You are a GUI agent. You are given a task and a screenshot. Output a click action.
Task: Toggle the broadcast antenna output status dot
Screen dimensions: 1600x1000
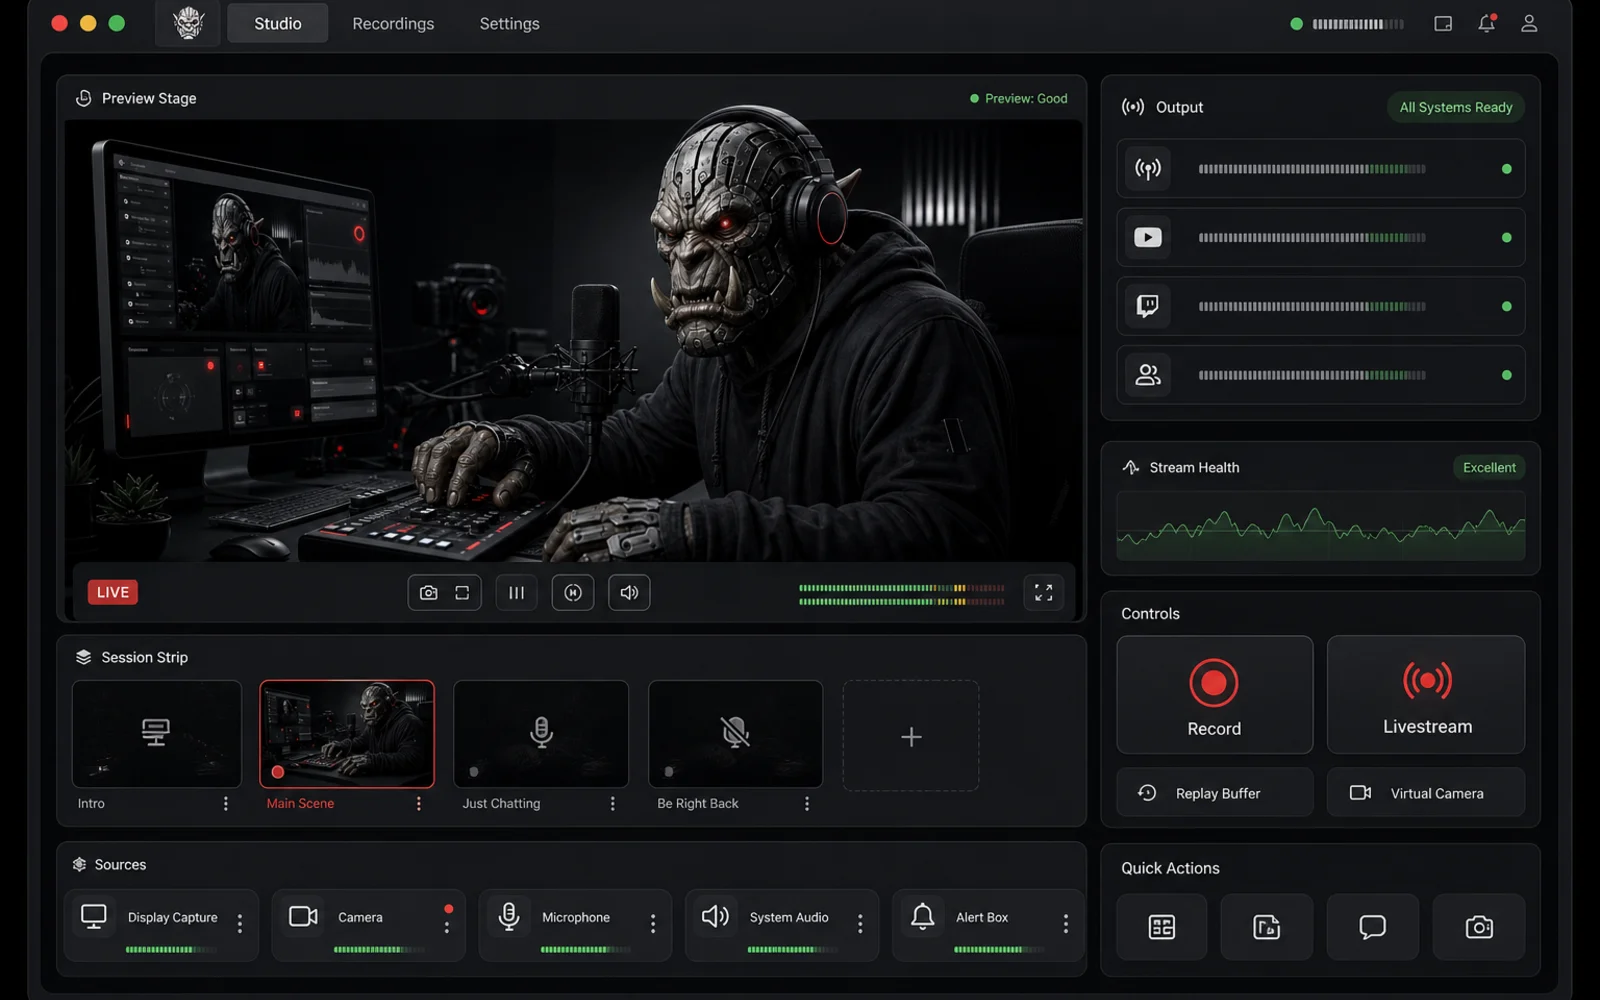[x=1507, y=169]
